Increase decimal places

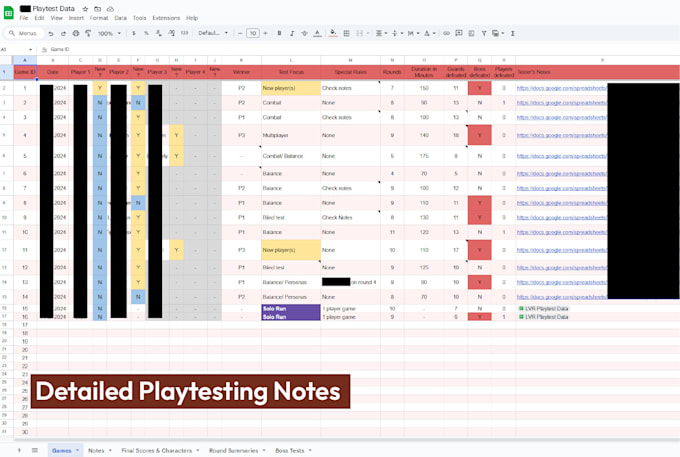click(171, 33)
